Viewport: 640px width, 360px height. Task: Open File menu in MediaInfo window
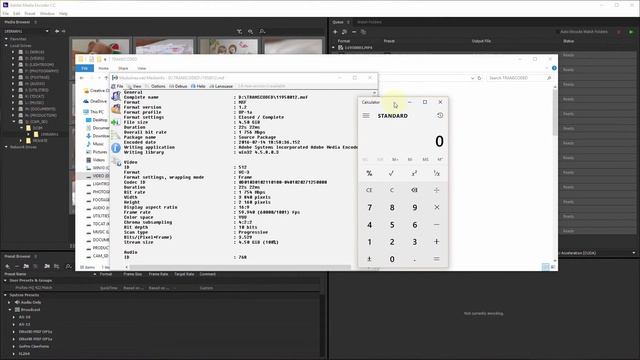point(118,87)
